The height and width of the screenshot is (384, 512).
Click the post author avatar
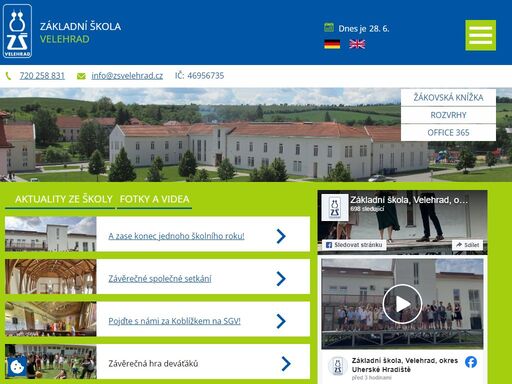click(x=338, y=366)
